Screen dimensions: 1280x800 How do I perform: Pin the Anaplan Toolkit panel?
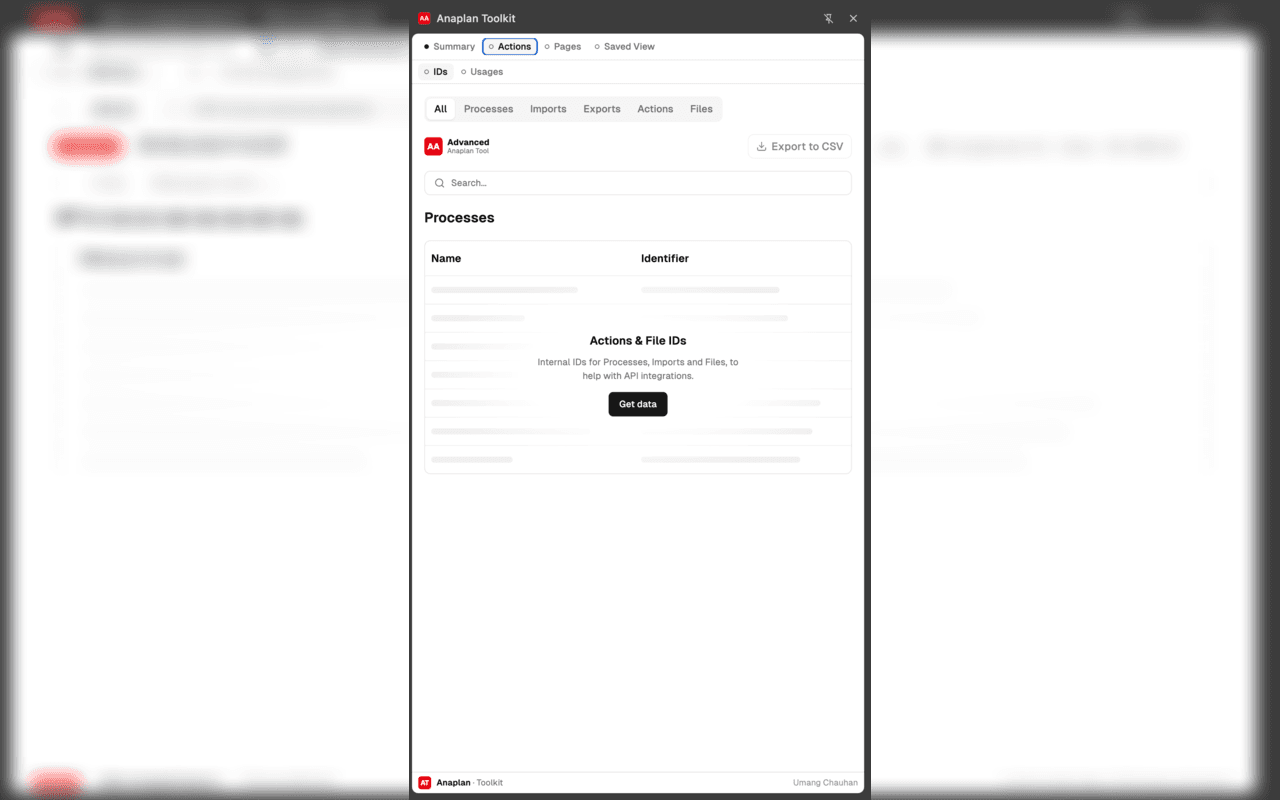pos(828,18)
